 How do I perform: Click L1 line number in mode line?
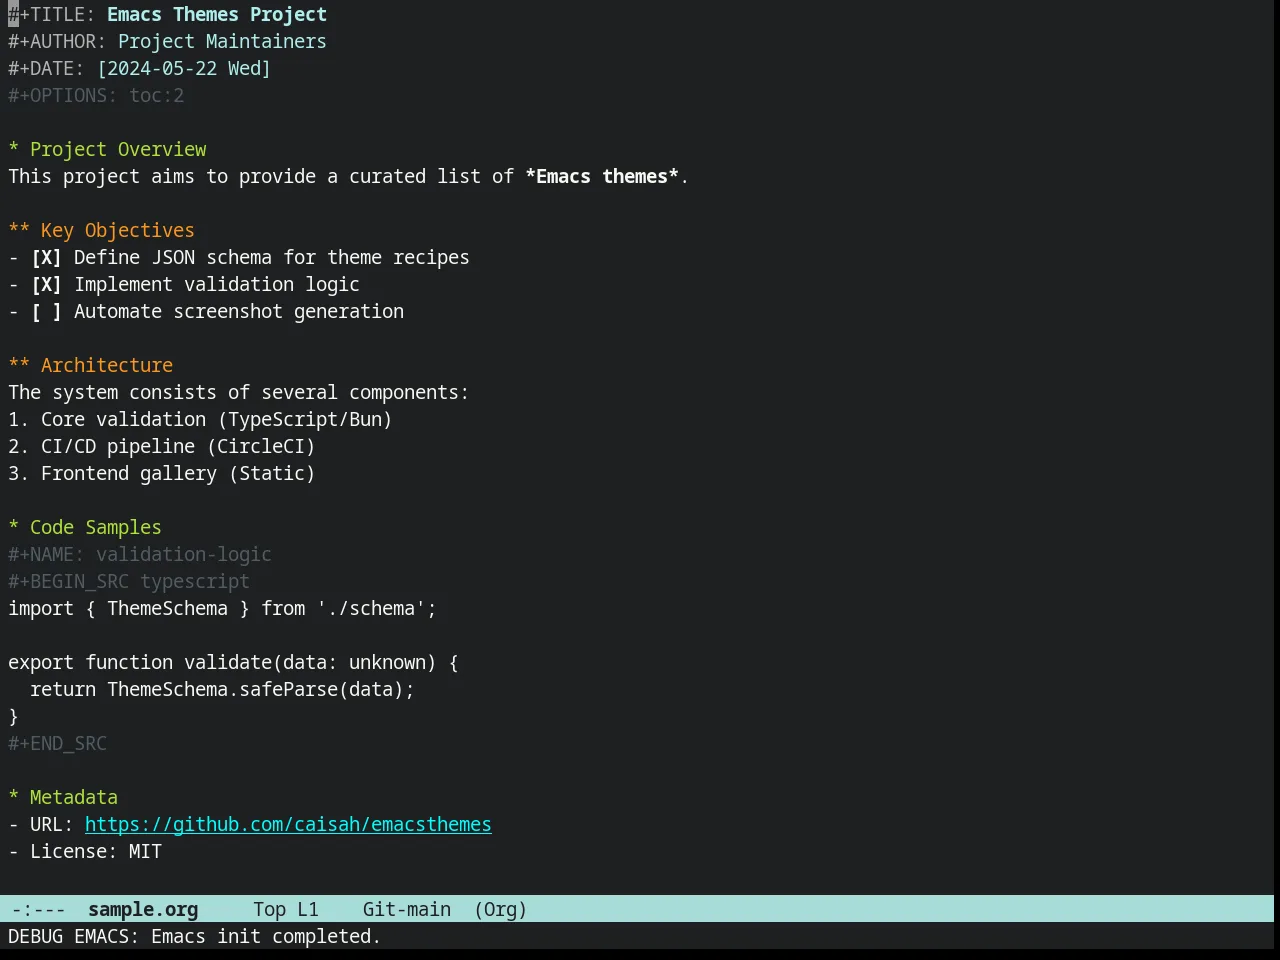pos(308,910)
